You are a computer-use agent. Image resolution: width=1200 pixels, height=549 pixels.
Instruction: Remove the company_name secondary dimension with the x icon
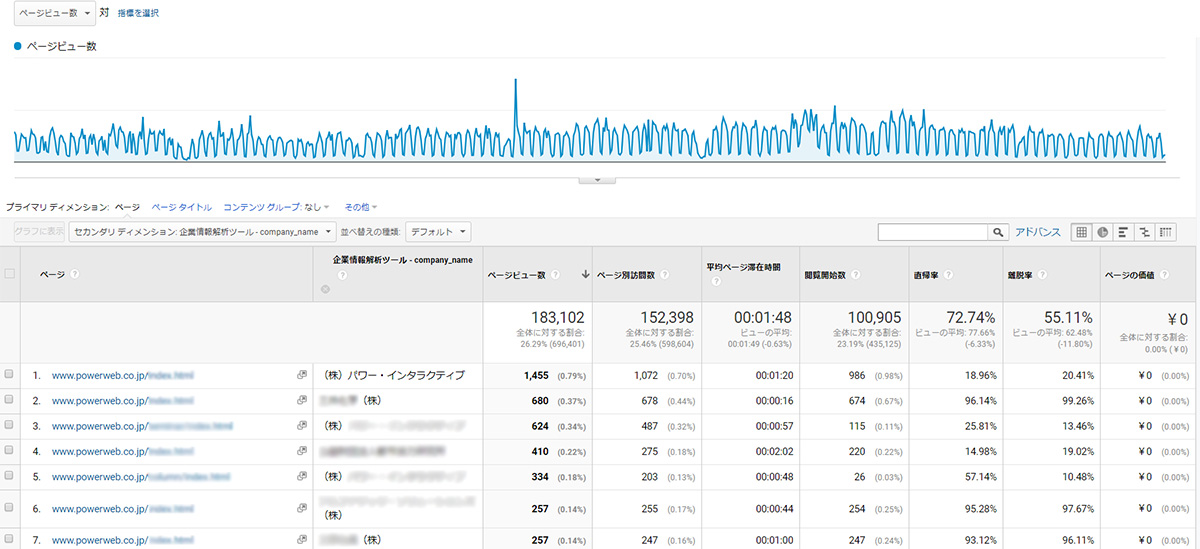325,289
